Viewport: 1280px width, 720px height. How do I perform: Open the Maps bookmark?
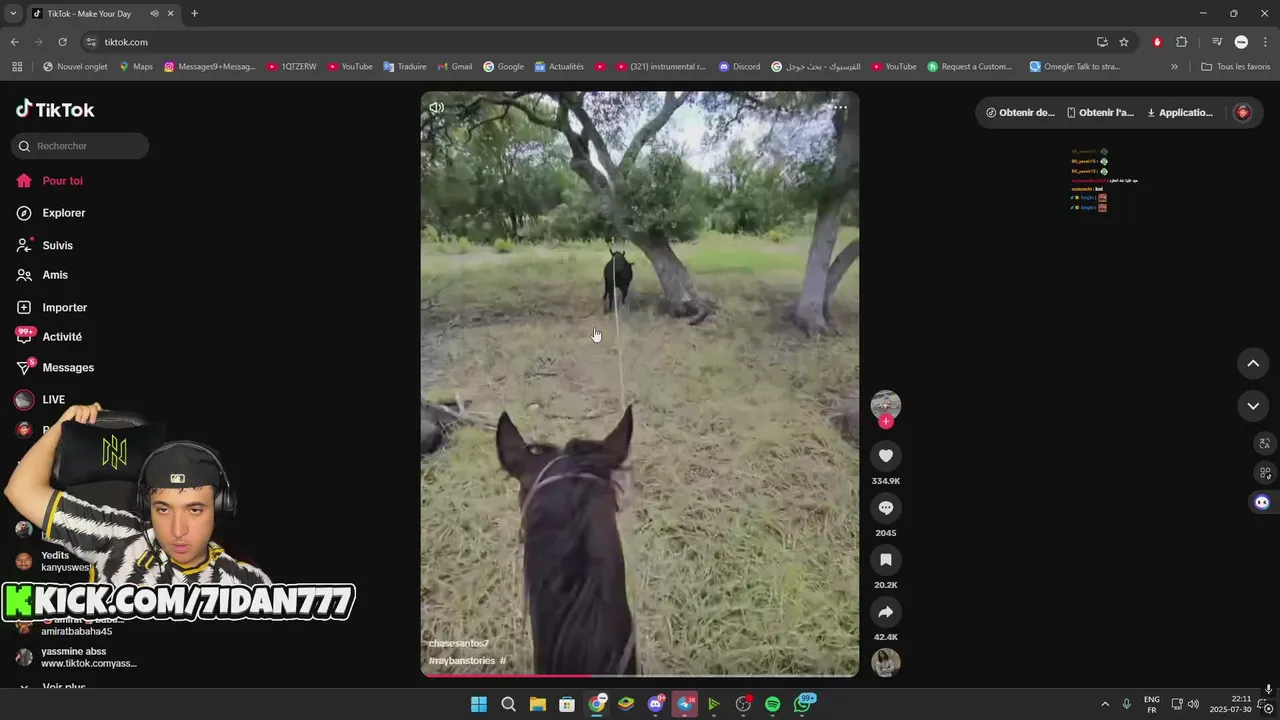[136, 67]
